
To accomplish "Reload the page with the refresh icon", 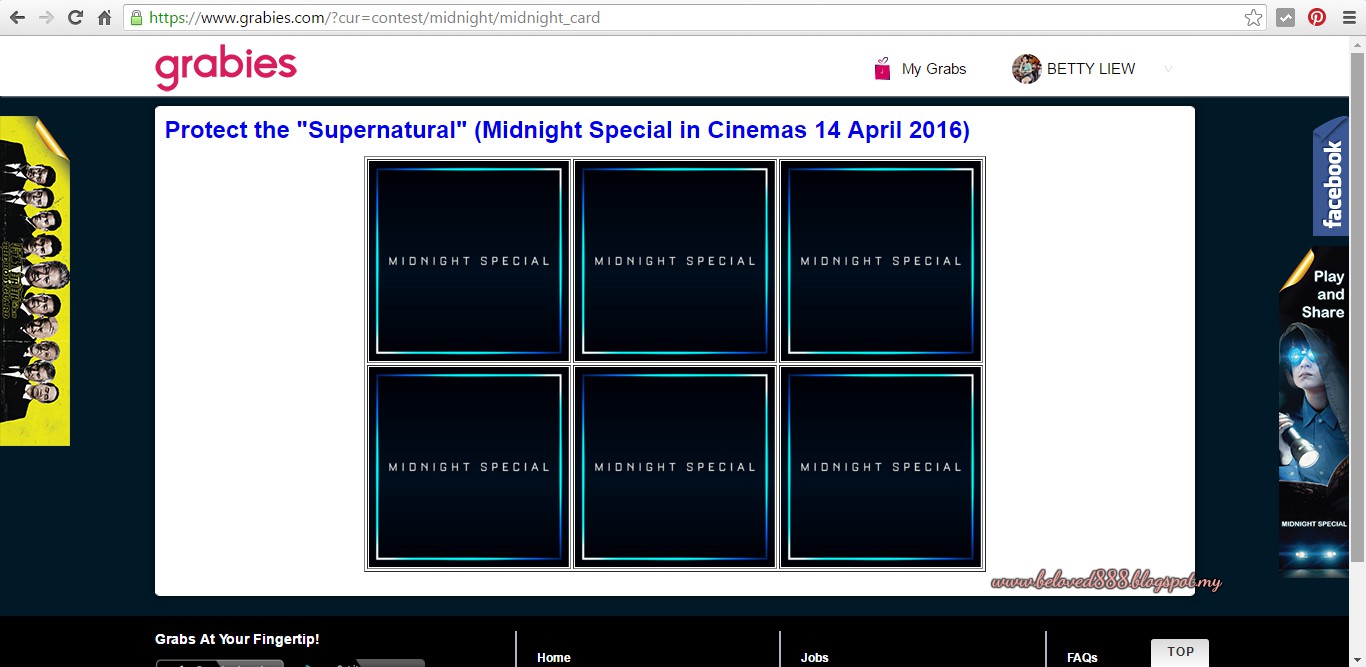I will (x=75, y=17).
